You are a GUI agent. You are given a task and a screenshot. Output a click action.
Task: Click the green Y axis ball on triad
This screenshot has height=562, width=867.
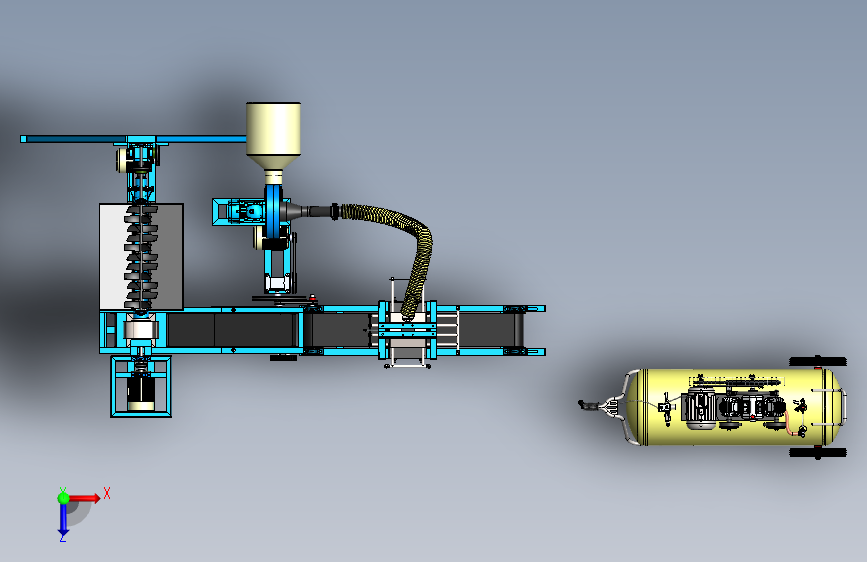[x=63, y=498]
